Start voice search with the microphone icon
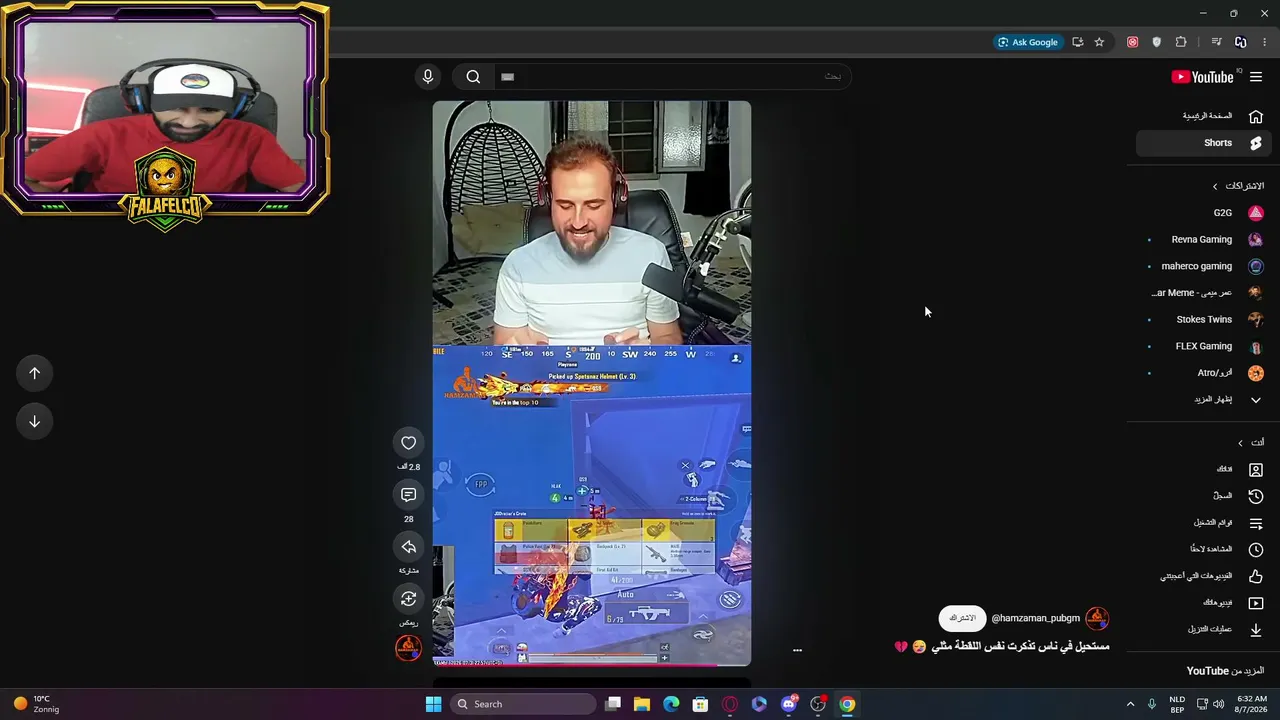 [428, 77]
